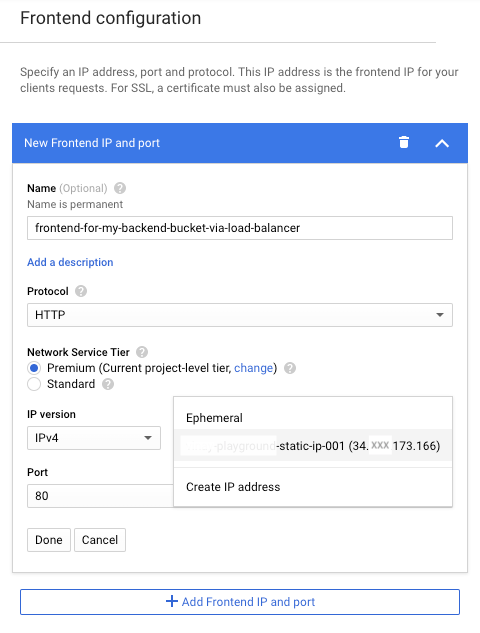Click the plus icon in Add Frontend button
Image resolution: width=480 pixels, height=633 pixels.
tap(172, 601)
